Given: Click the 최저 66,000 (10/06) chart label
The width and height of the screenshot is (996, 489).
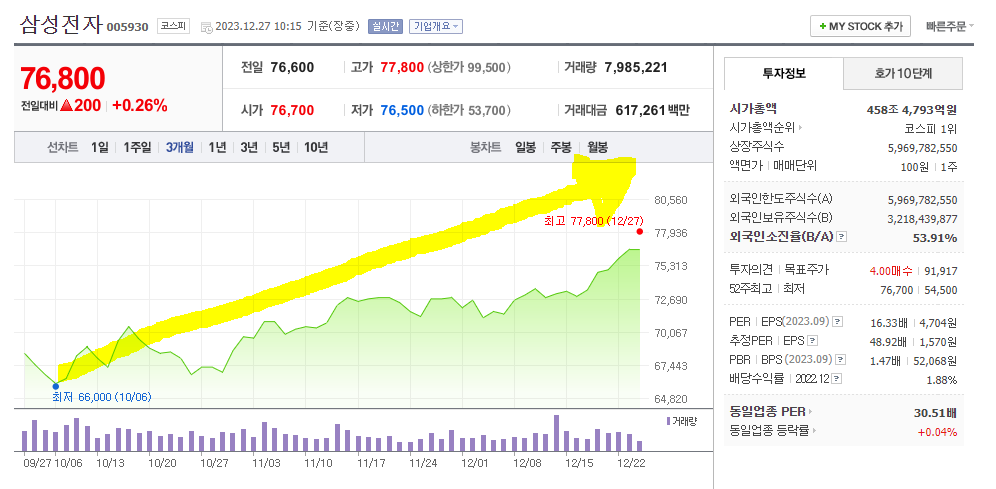Looking at the screenshot, I should point(102,398).
